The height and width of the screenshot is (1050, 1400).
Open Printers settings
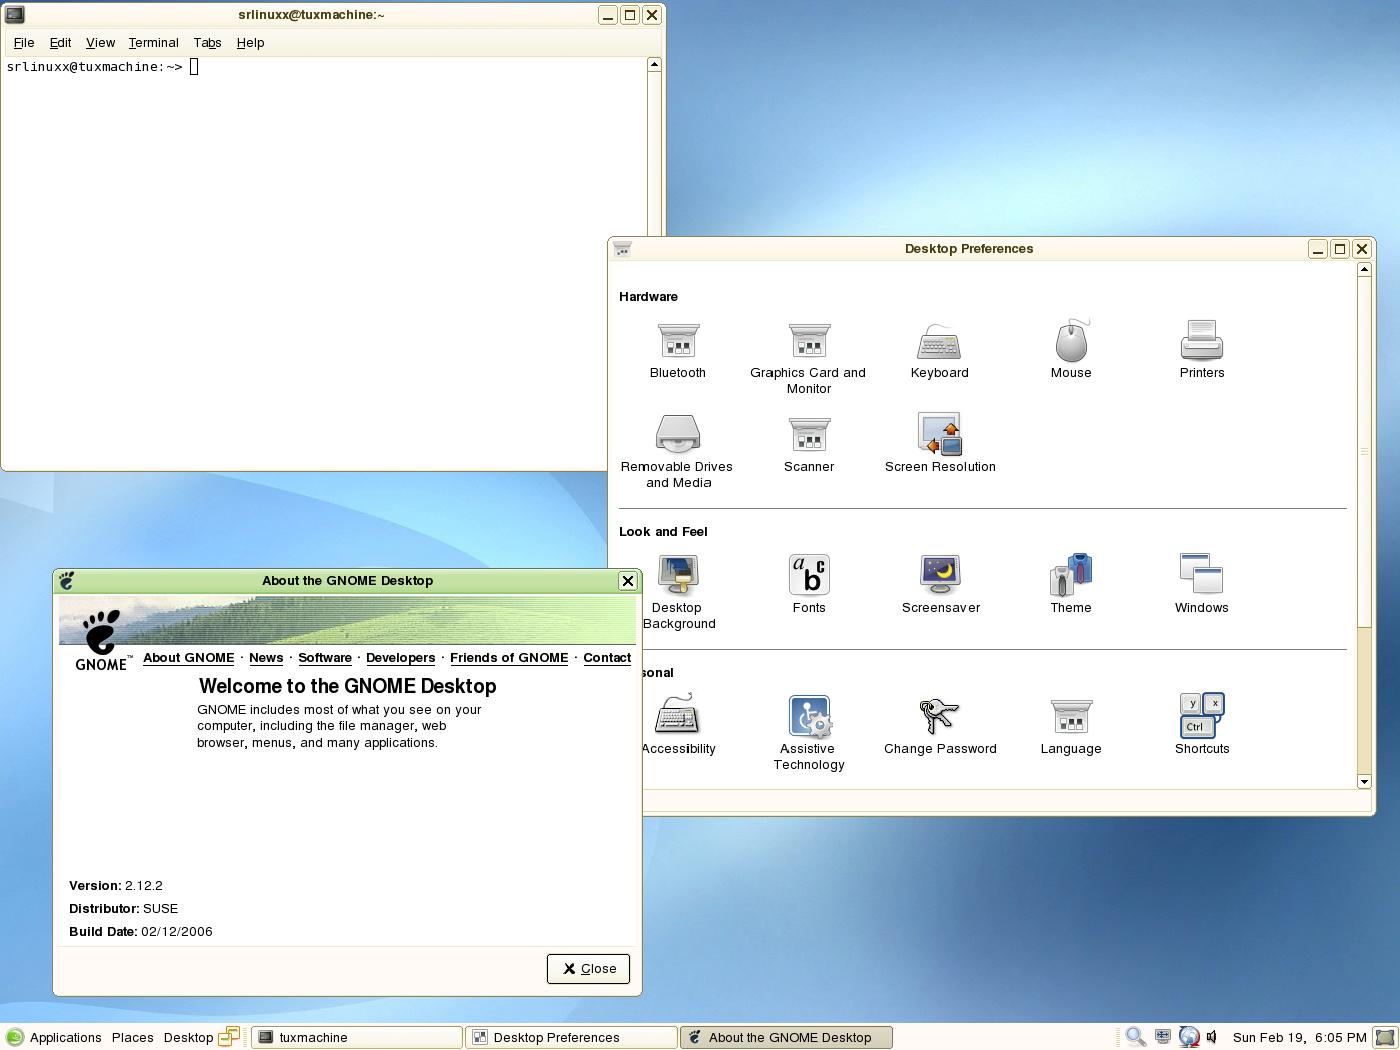[x=1201, y=351]
